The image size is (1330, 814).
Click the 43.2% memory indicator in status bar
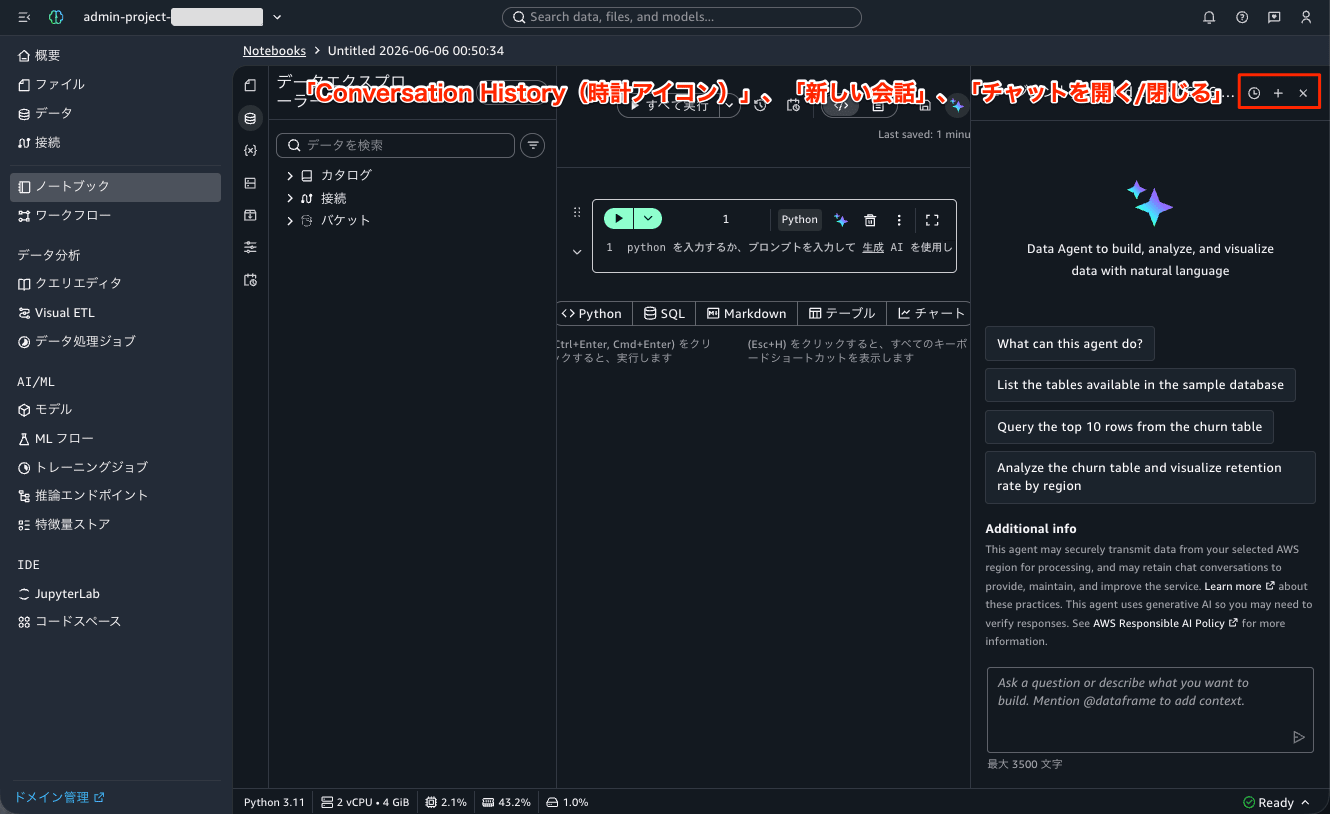[506, 802]
